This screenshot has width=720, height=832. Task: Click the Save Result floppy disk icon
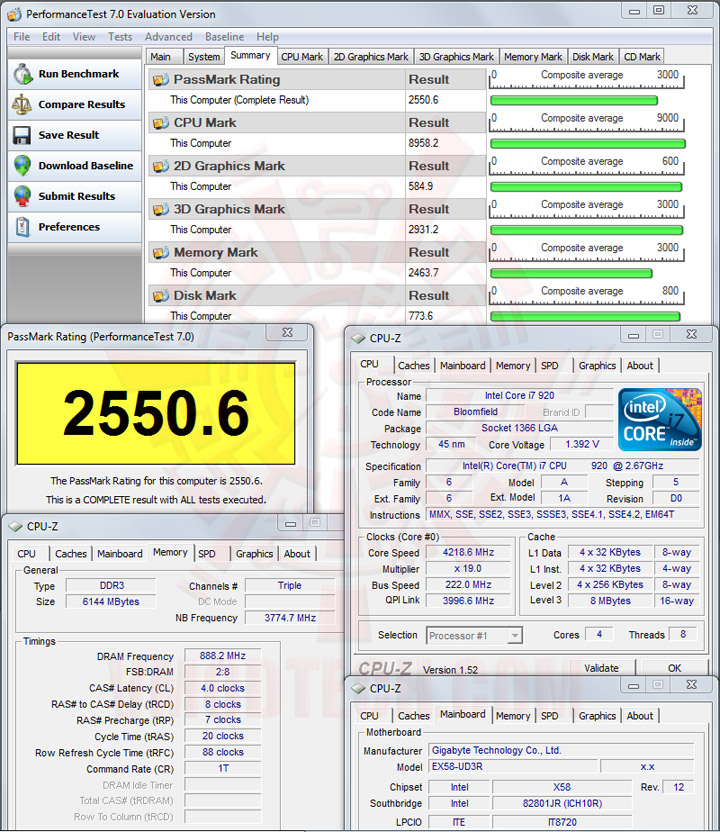coord(22,135)
